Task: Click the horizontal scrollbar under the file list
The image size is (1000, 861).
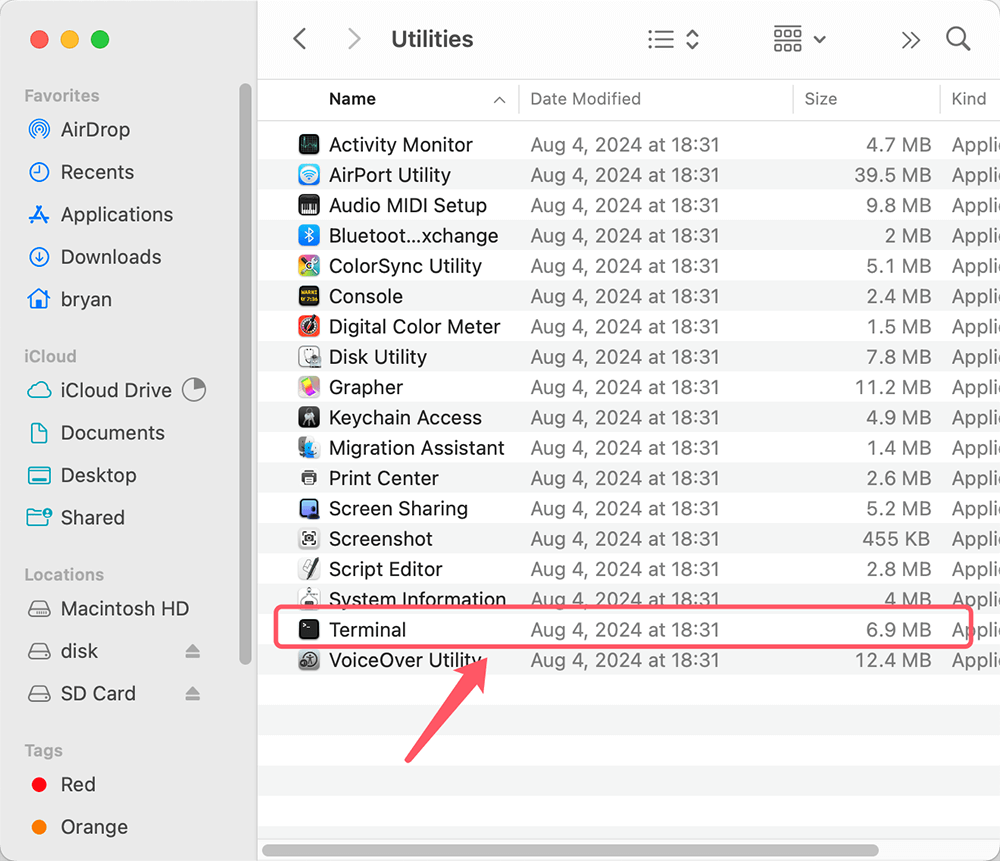Action: click(x=570, y=850)
